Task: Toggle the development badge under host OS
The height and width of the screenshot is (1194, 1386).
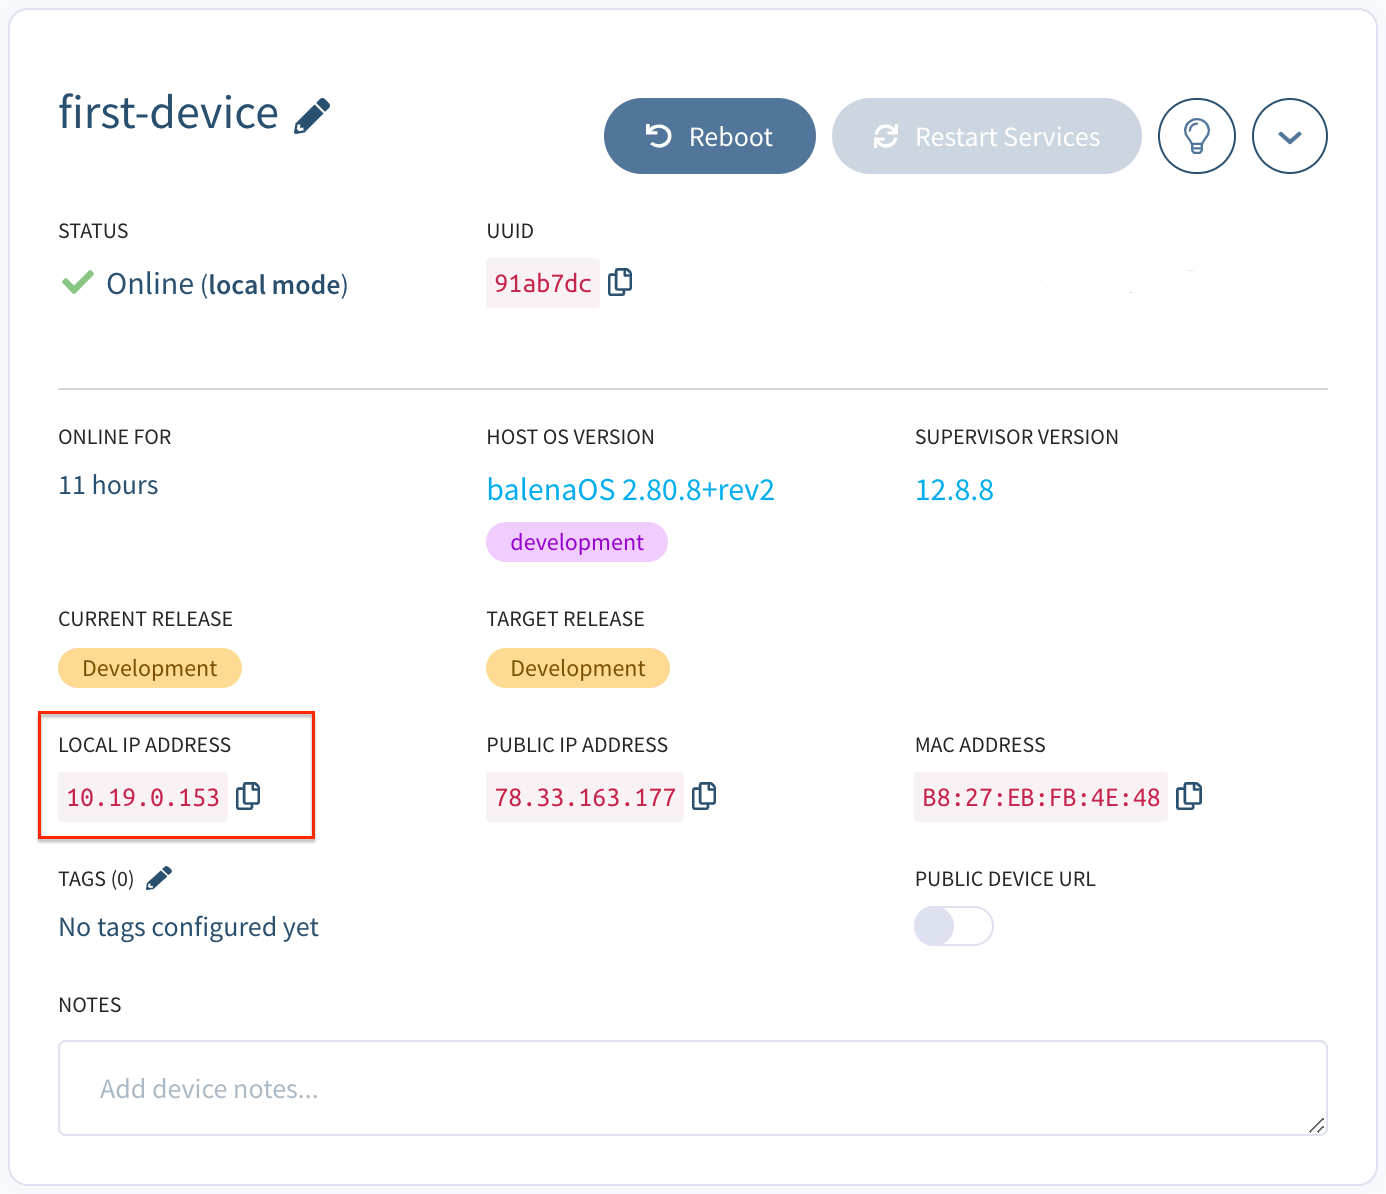Action: [576, 541]
